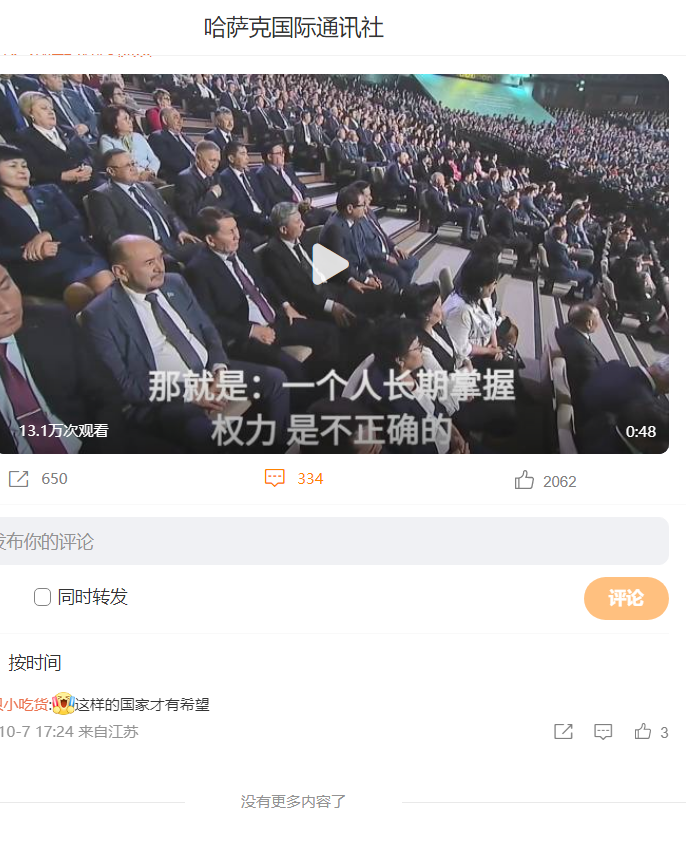Click the laughing-crying emoji in the comment

(x=64, y=704)
